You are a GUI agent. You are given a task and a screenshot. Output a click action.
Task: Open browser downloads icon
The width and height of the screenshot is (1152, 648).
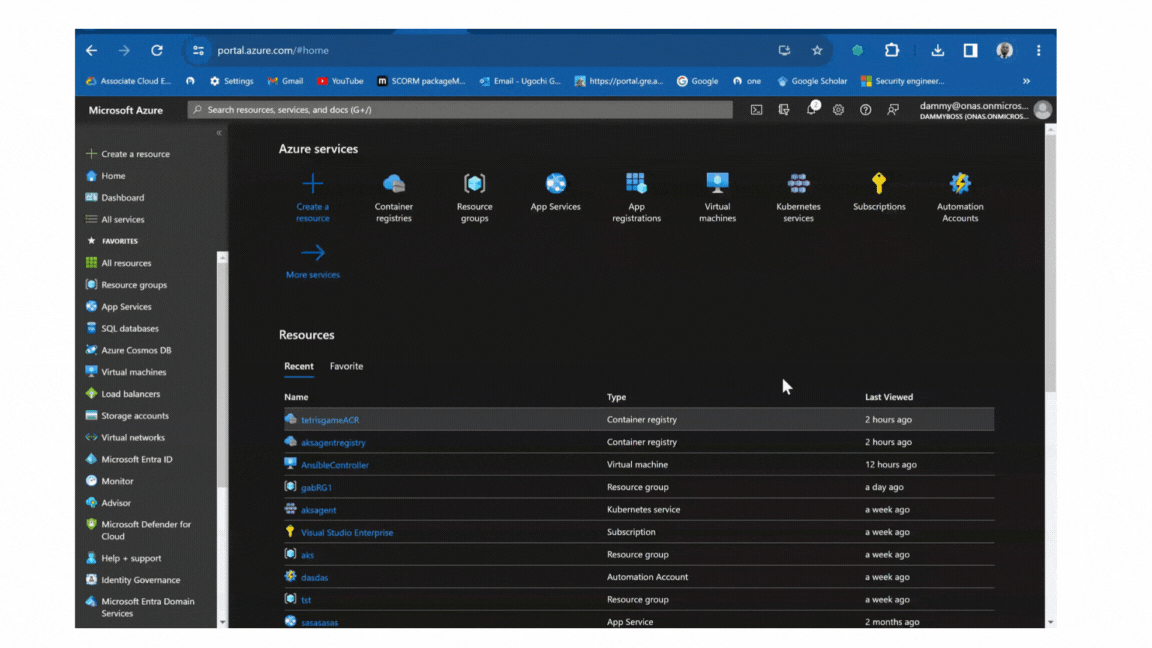[937, 50]
